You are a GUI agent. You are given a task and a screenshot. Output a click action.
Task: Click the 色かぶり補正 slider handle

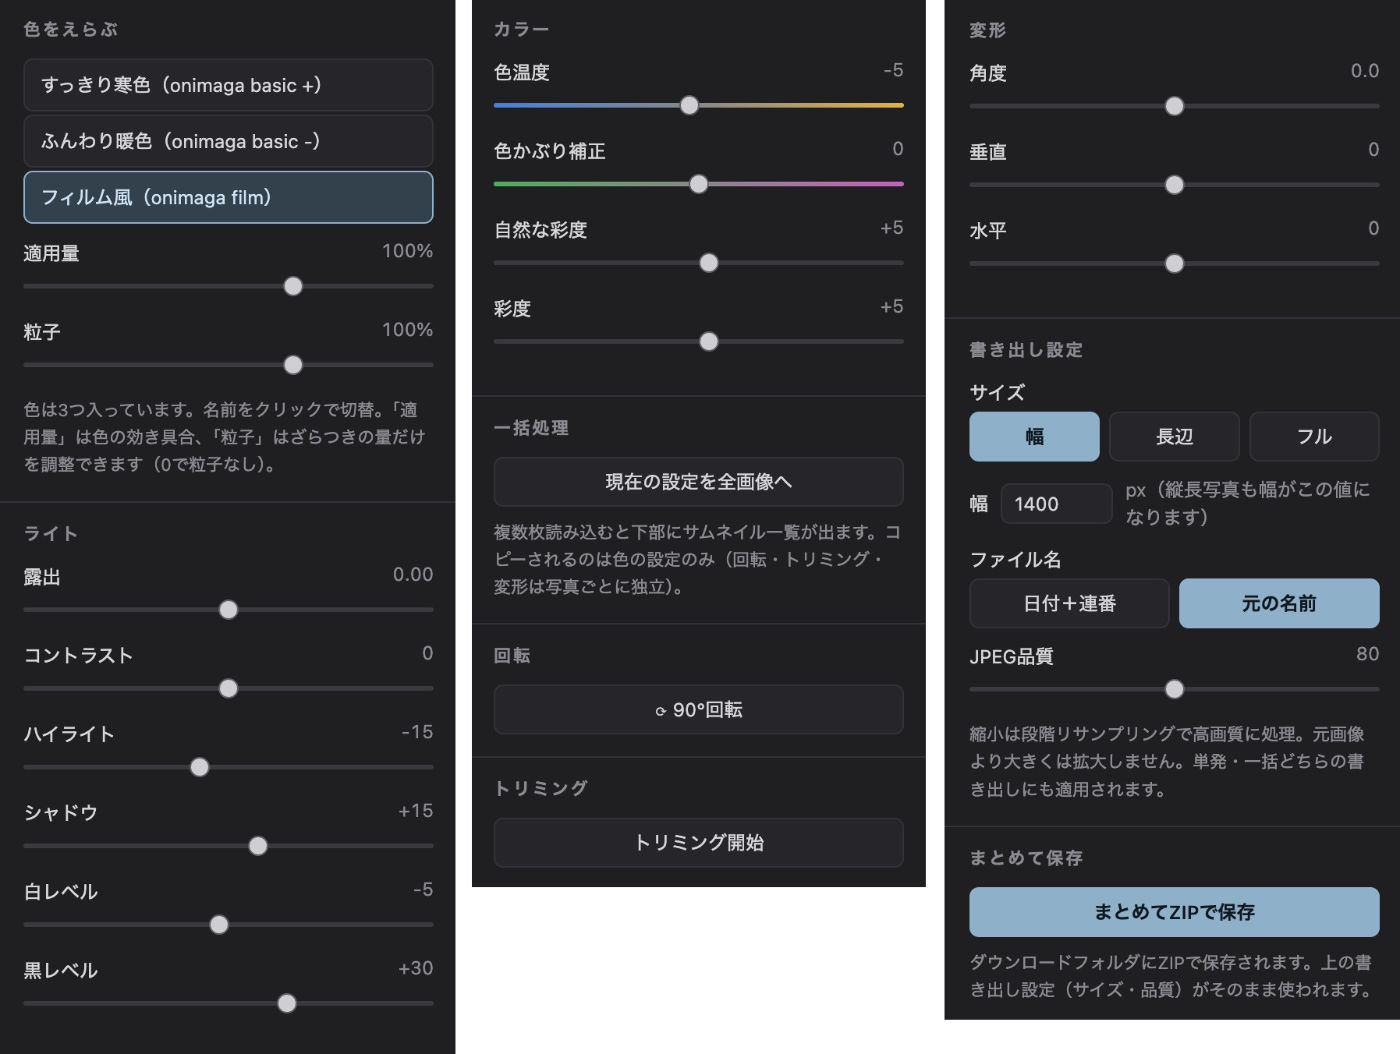[x=699, y=184]
